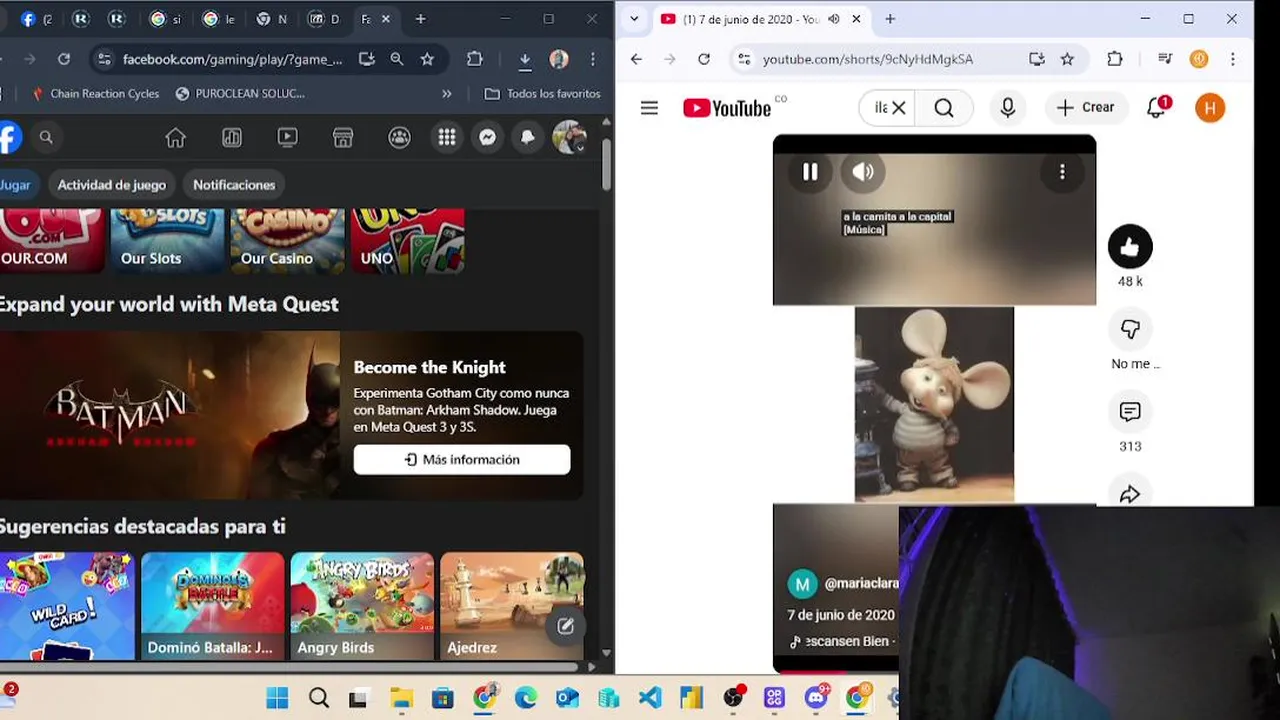Open the UNO game tile
Viewport: 1280px width, 720px height.
pyautogui.click(x=407, y=240)
